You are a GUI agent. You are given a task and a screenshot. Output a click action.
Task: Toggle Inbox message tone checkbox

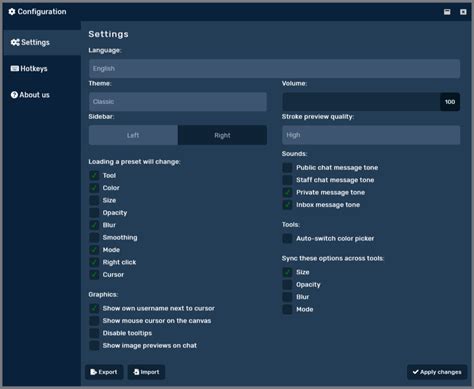[287, 205]
